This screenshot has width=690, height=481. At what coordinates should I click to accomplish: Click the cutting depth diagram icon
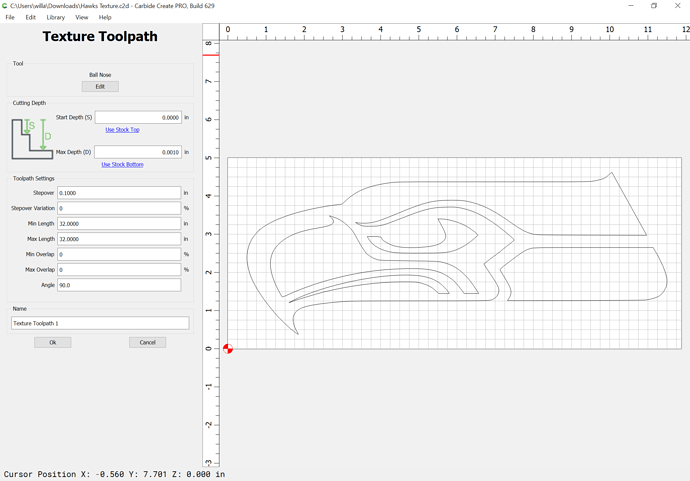[32, 139]
